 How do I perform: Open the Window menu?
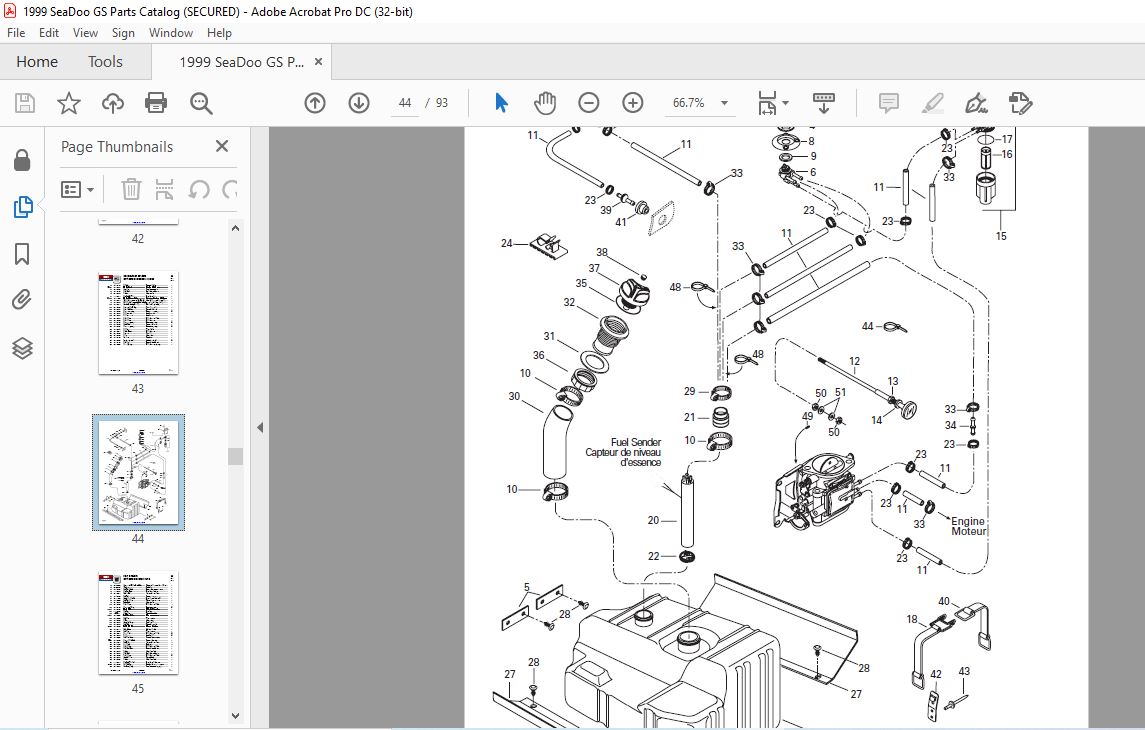coord(171,33)
